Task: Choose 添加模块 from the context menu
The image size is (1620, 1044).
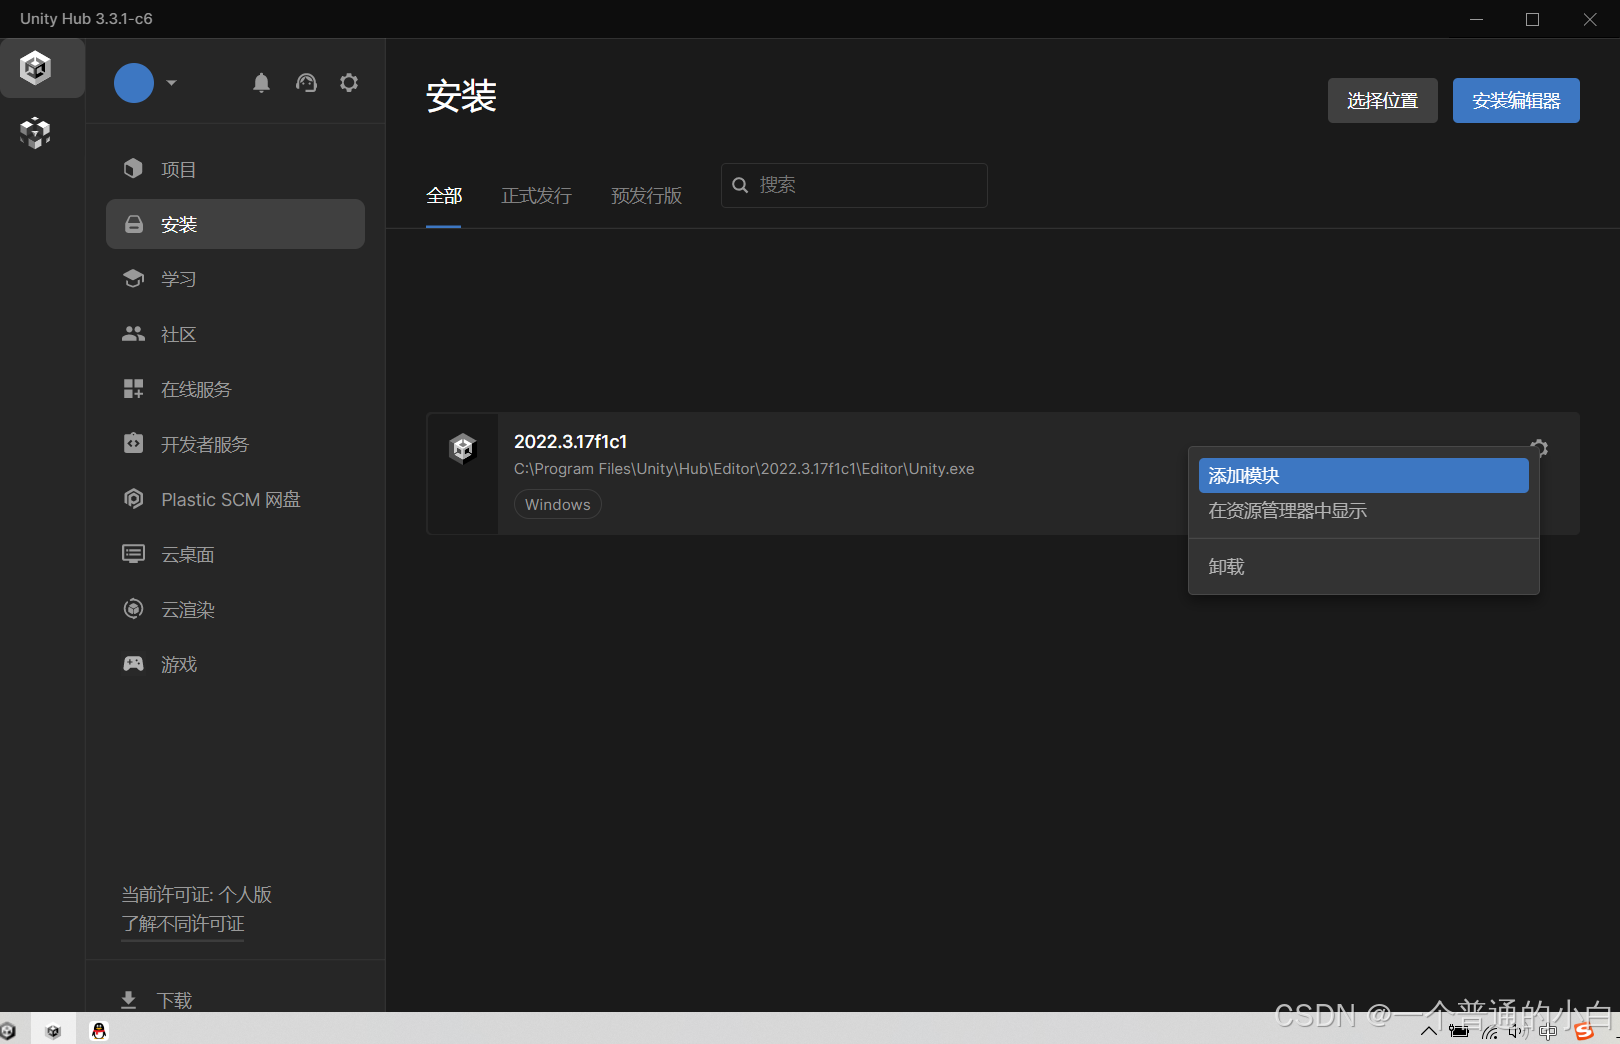Action: 1363,476
